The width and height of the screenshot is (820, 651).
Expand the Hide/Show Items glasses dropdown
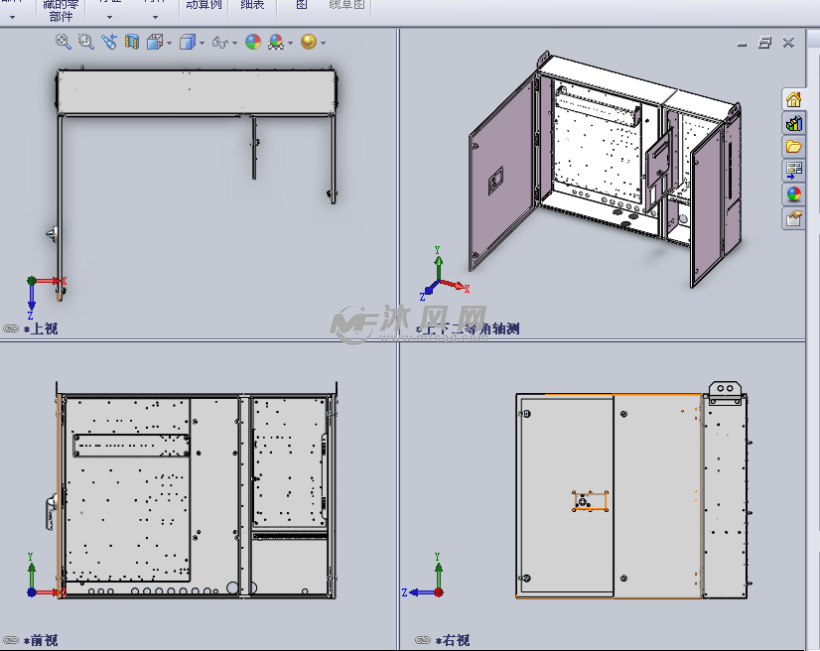click(x=234, y=43)
